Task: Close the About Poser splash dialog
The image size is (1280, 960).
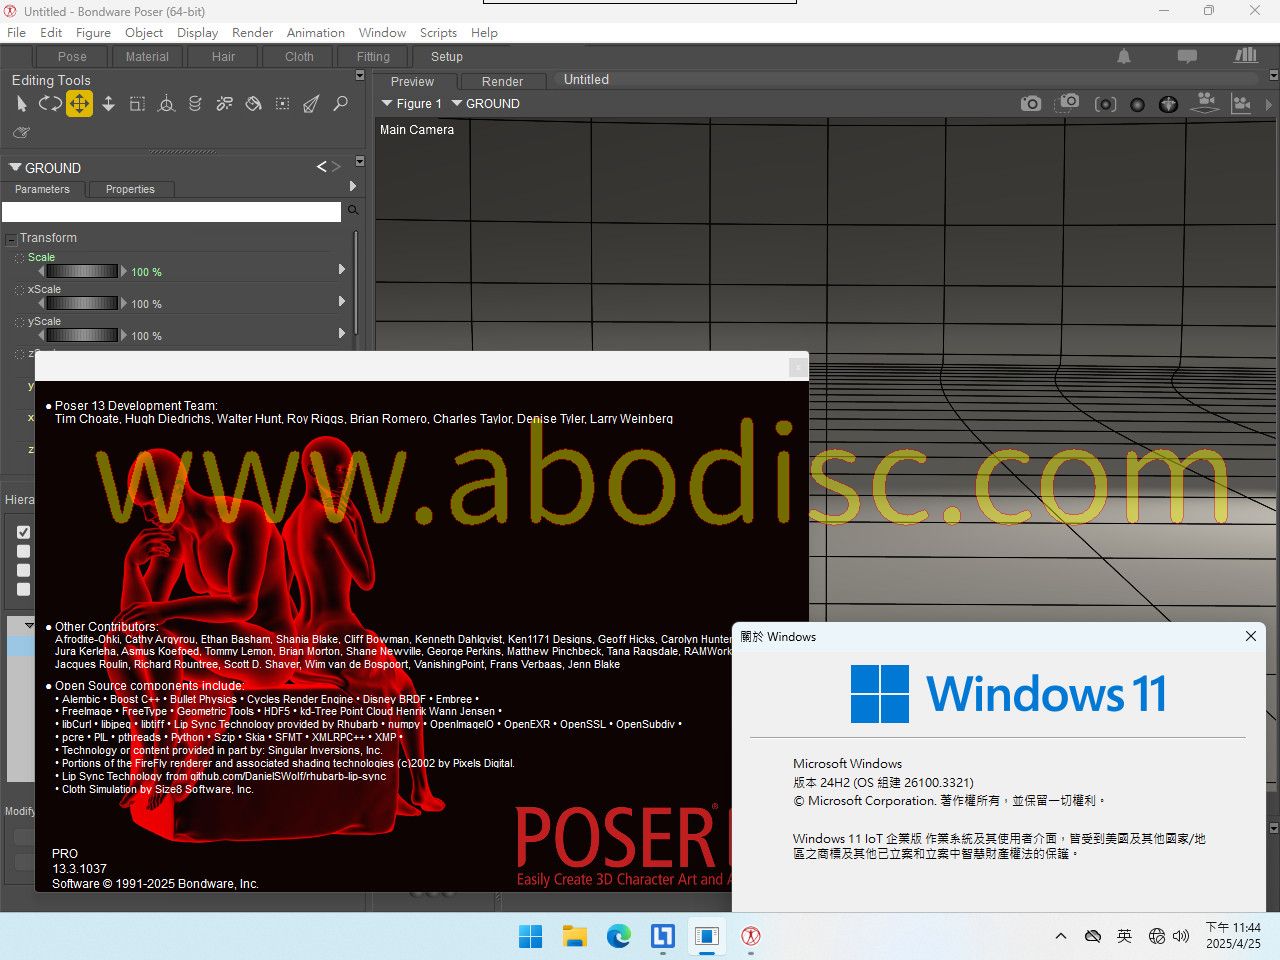Action: coord(797,367)
